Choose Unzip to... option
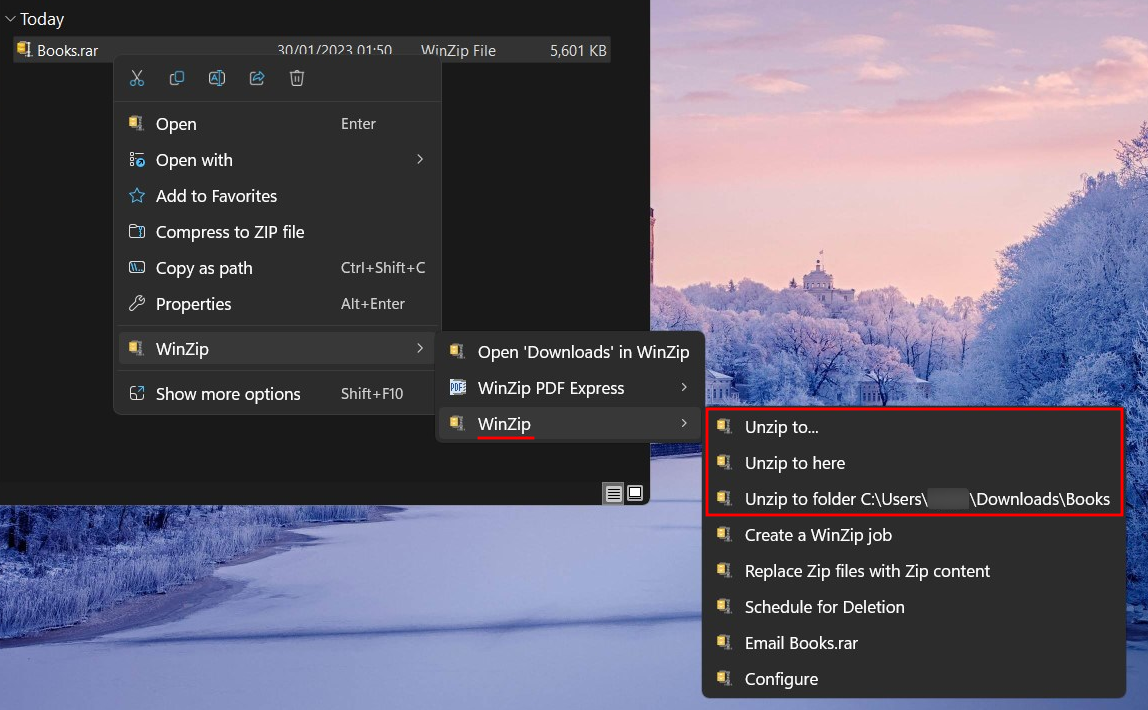Image resolution: width=1148 pixels, height=710 pixels. [x=781, y=427]
